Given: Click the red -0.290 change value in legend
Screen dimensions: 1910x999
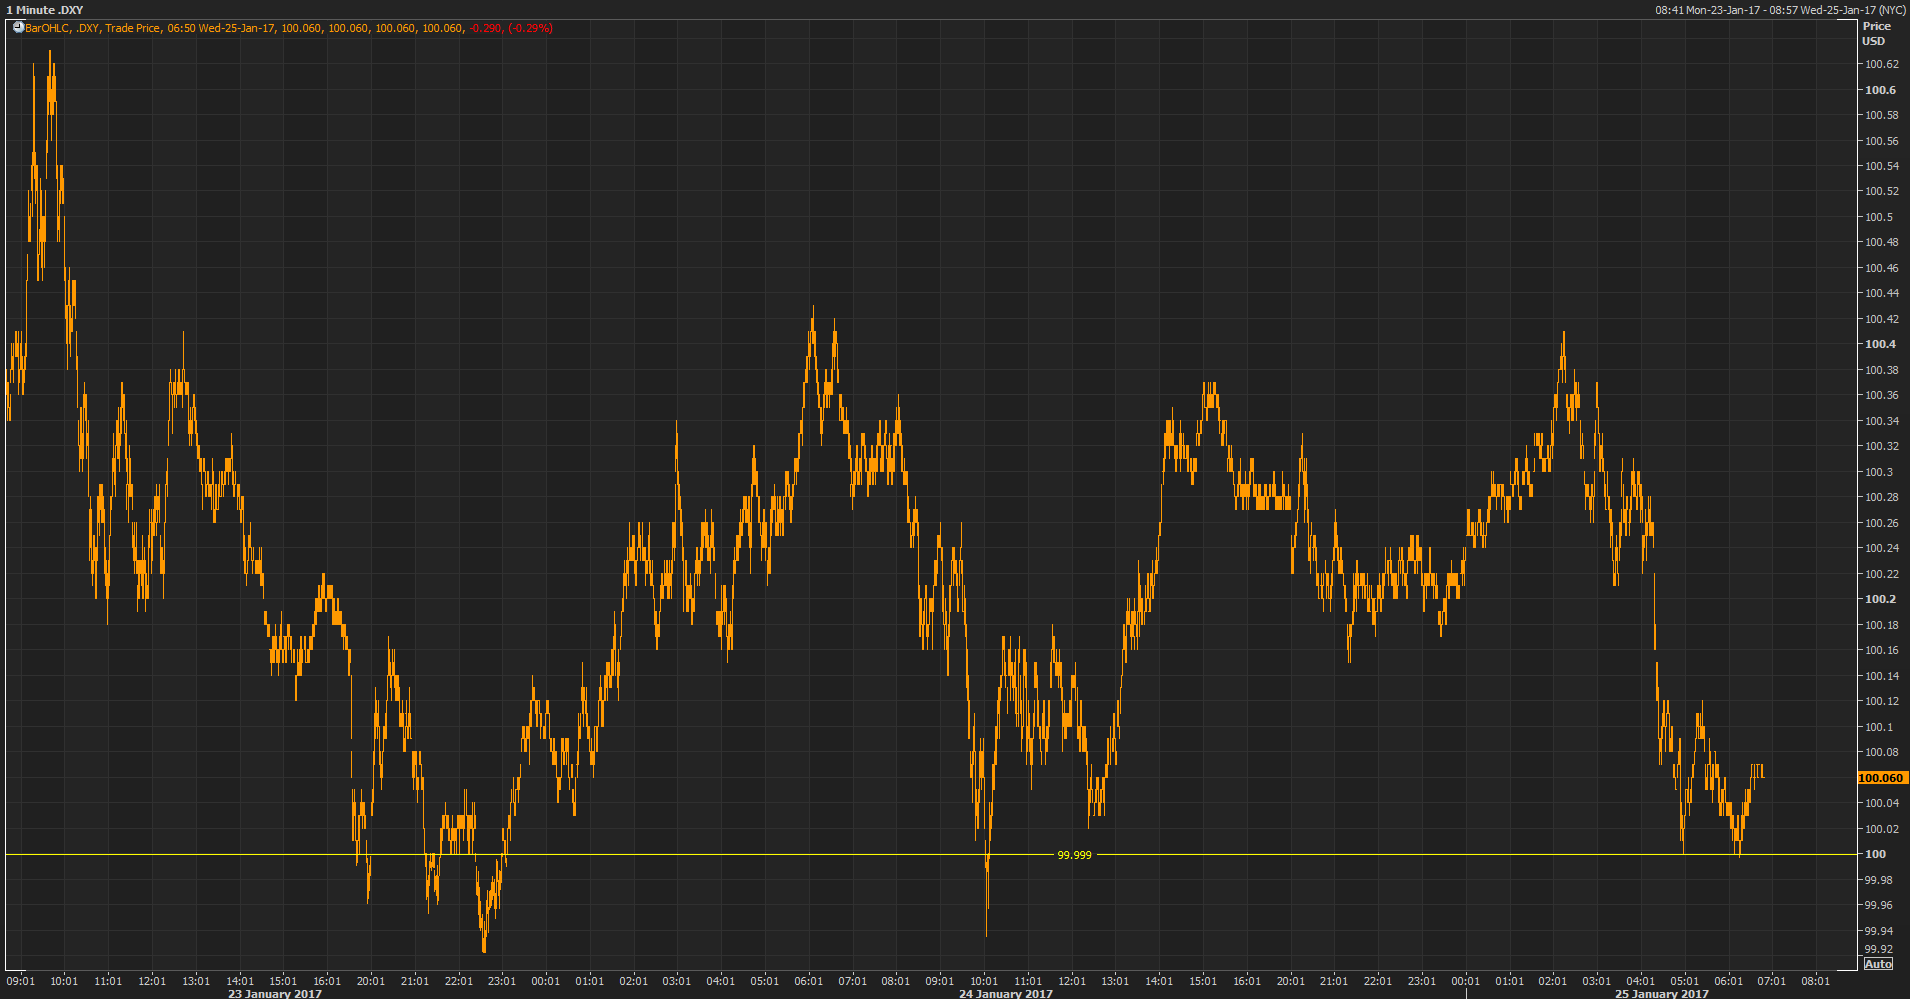Looking at the screenshot, I should [x=485, y=28].
